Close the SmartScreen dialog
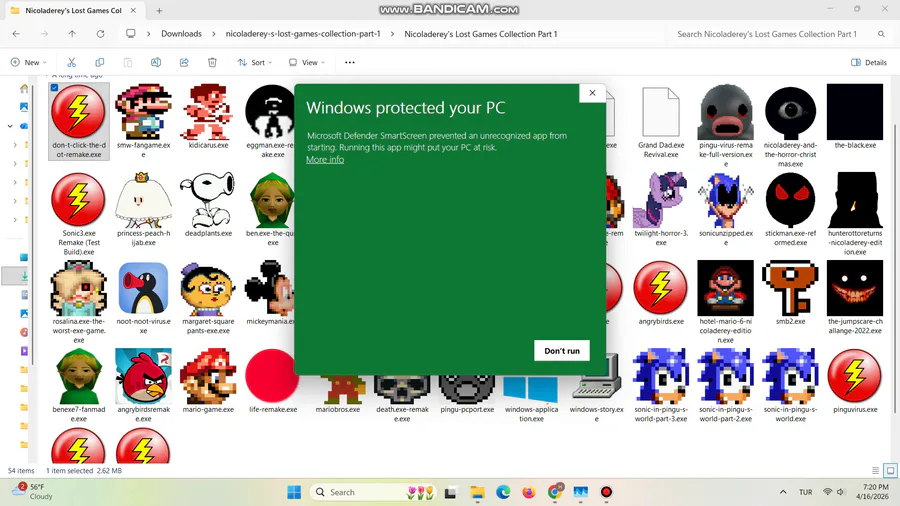Image resolution: width=900 pixels, height=506 pixels. (592, 93)
